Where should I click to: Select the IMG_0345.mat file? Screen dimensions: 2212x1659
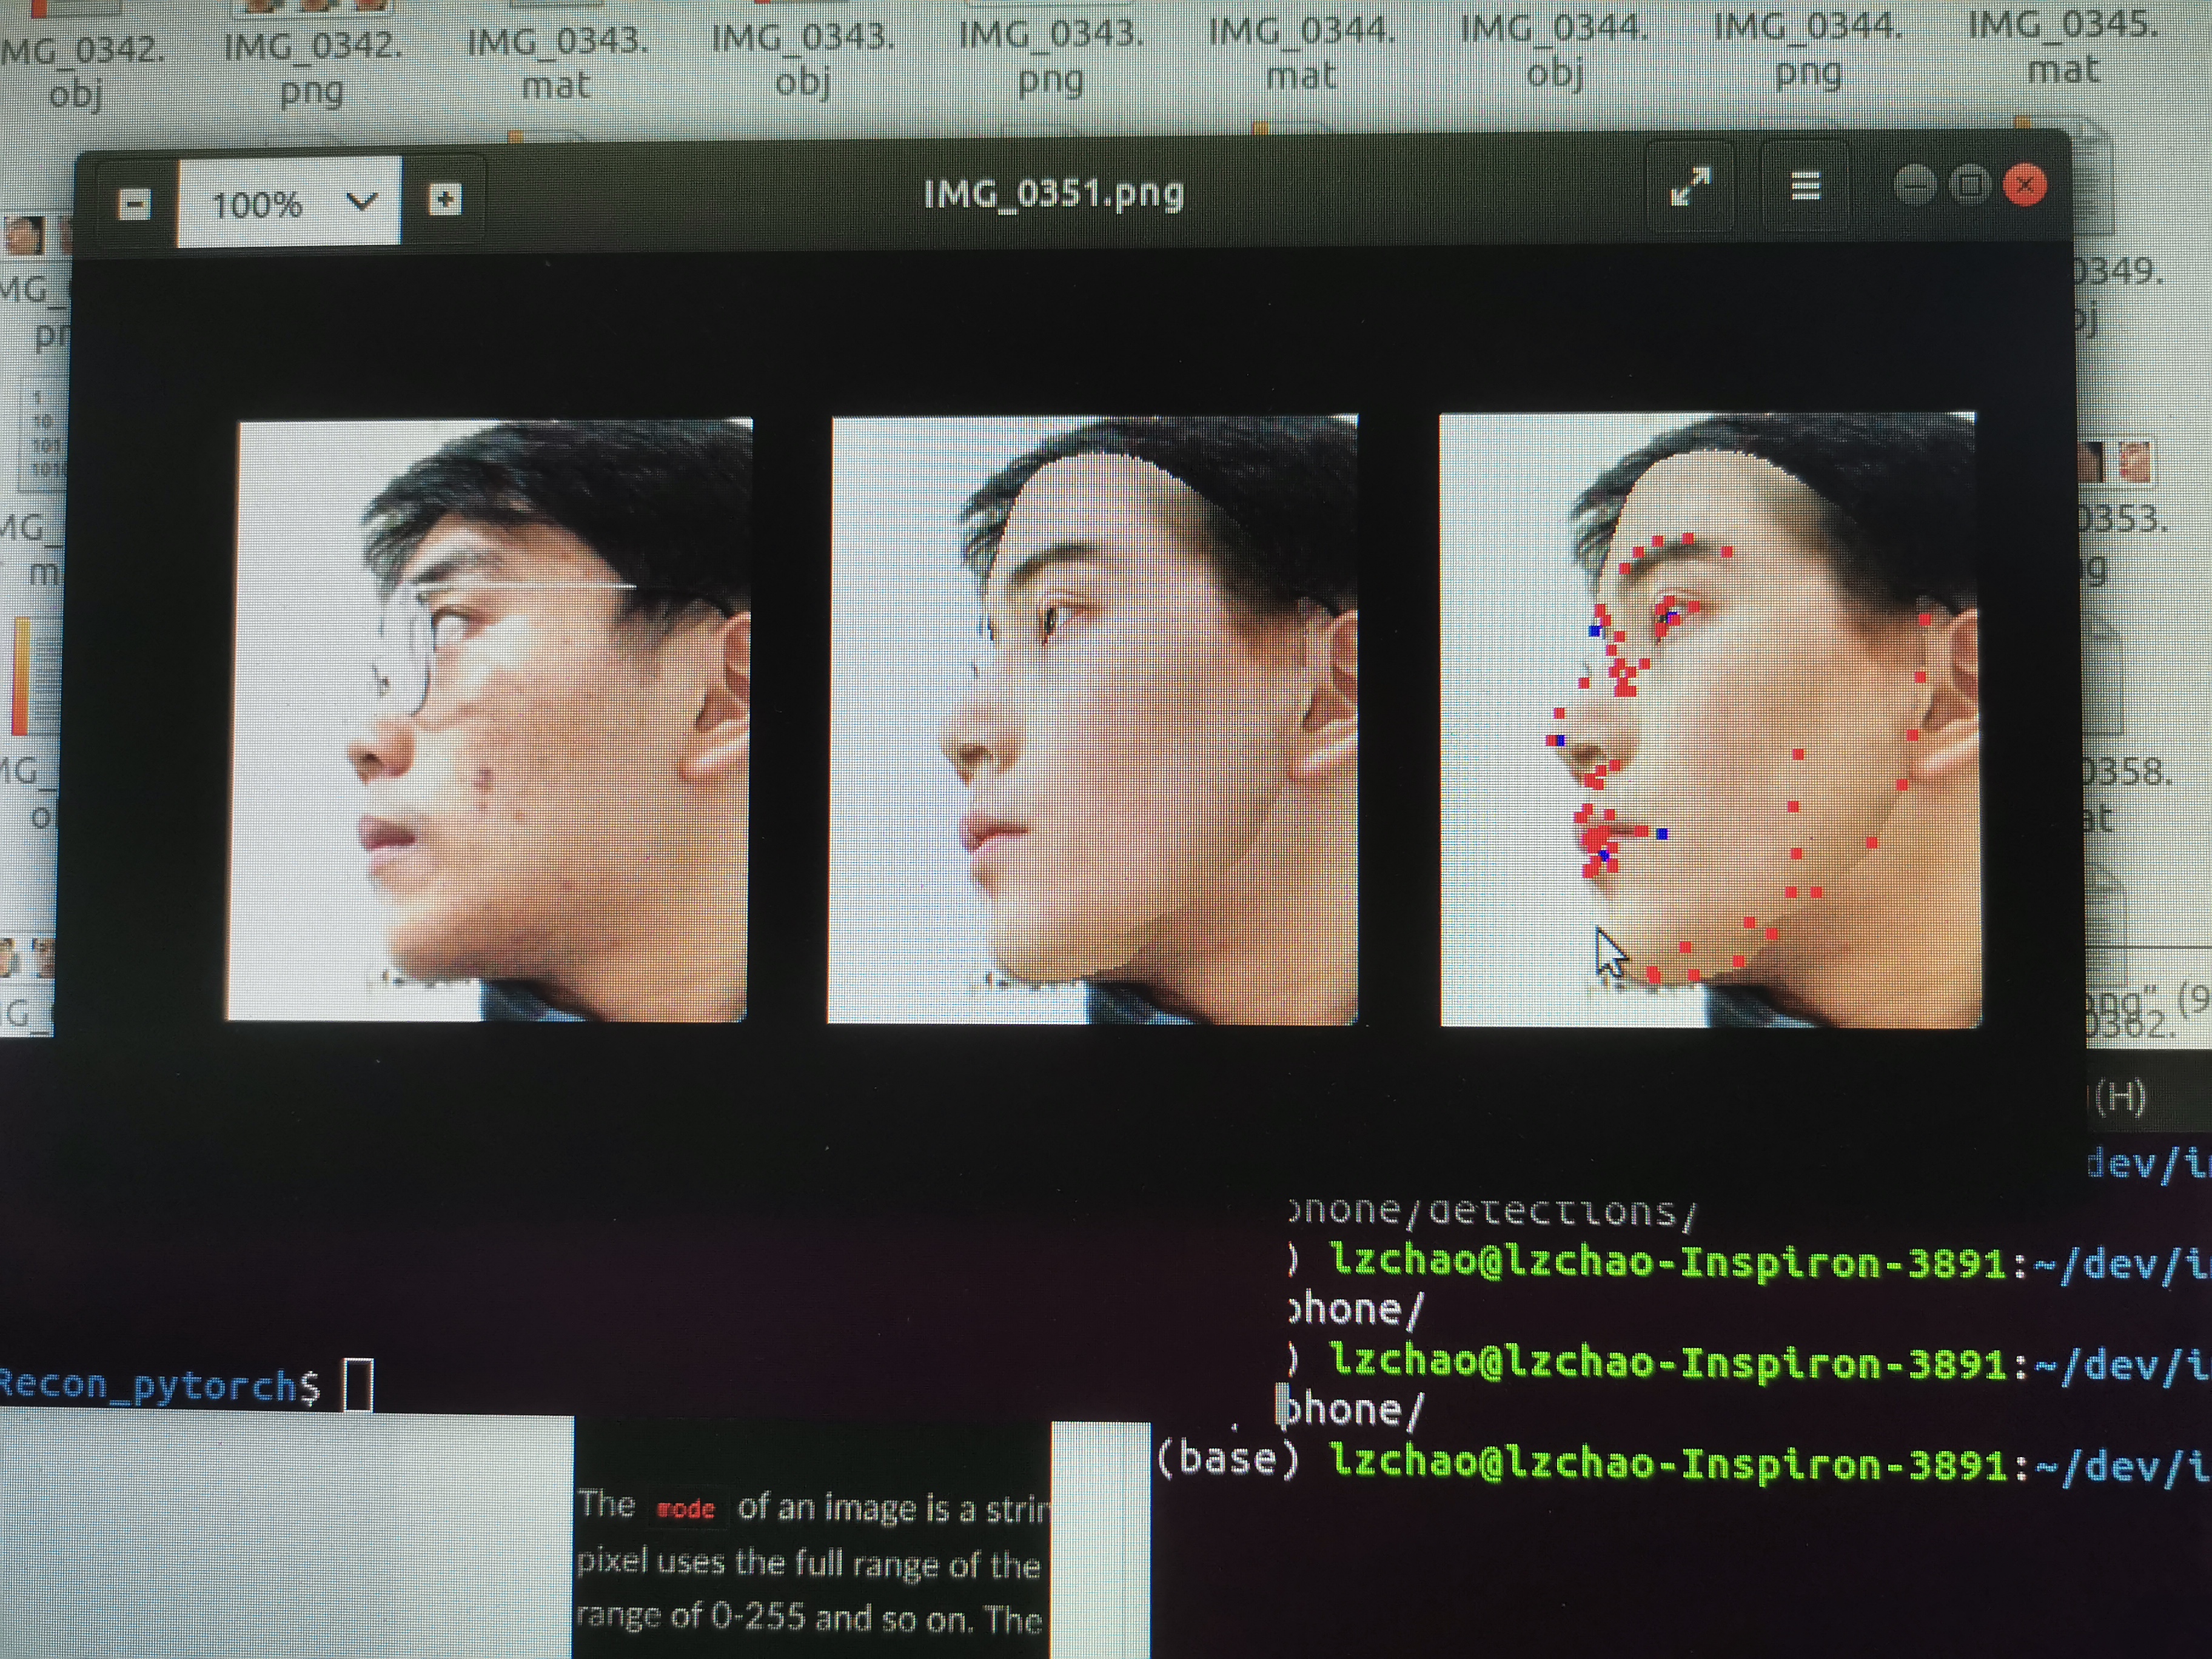click(2062, 45)
